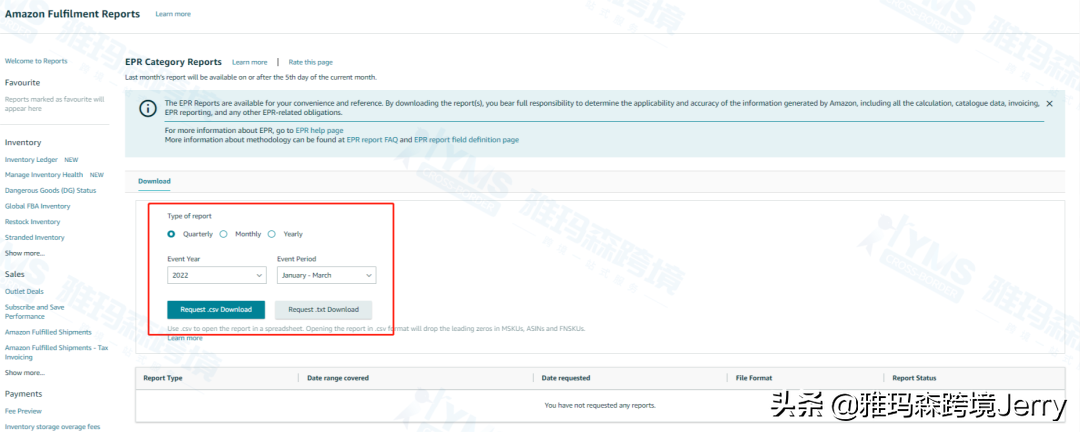
Task: Click the Date requested column header
Action: point(566,378)
